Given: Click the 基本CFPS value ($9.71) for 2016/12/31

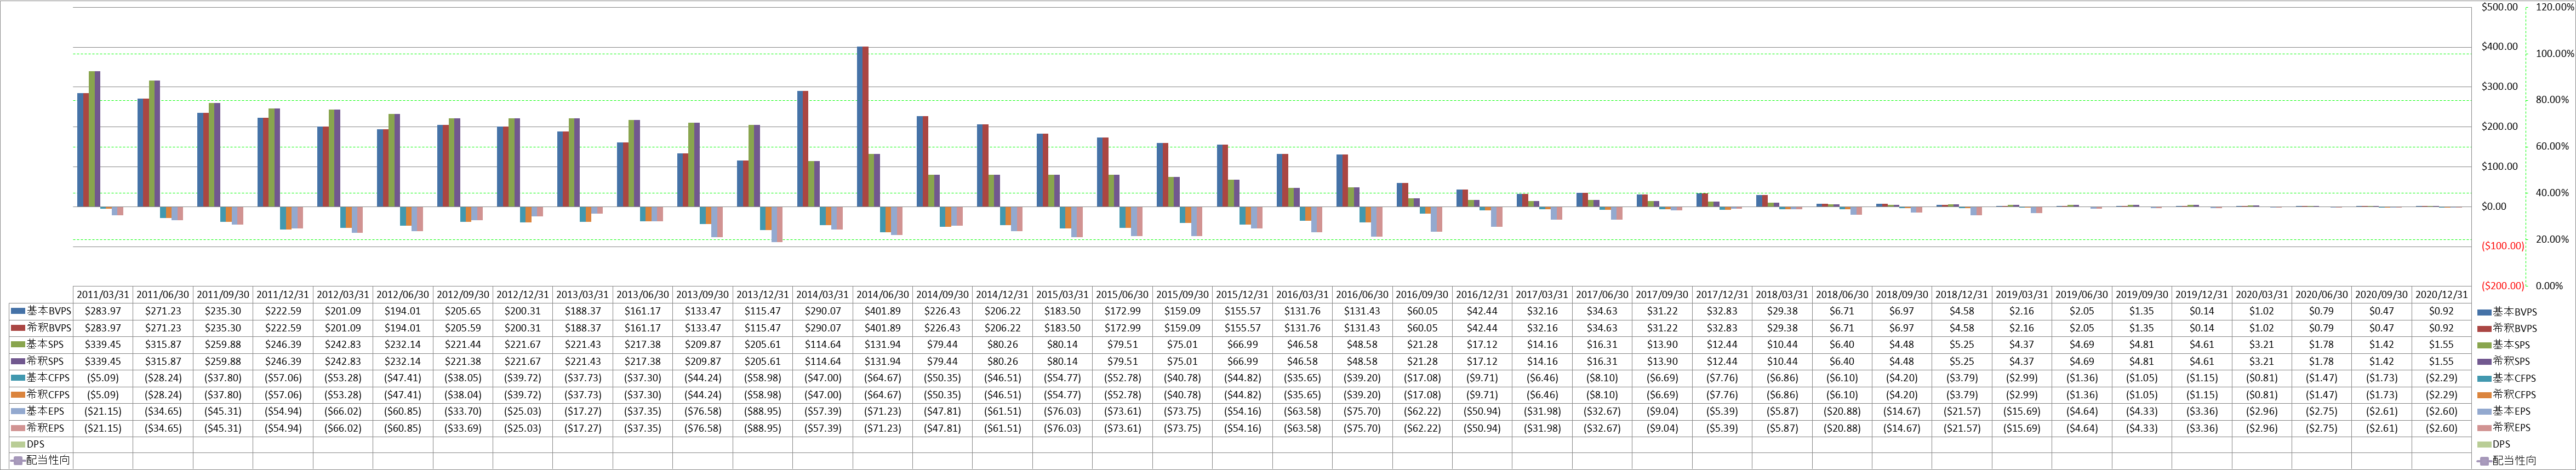Looking at the screenshot, I should point(1482,378).
